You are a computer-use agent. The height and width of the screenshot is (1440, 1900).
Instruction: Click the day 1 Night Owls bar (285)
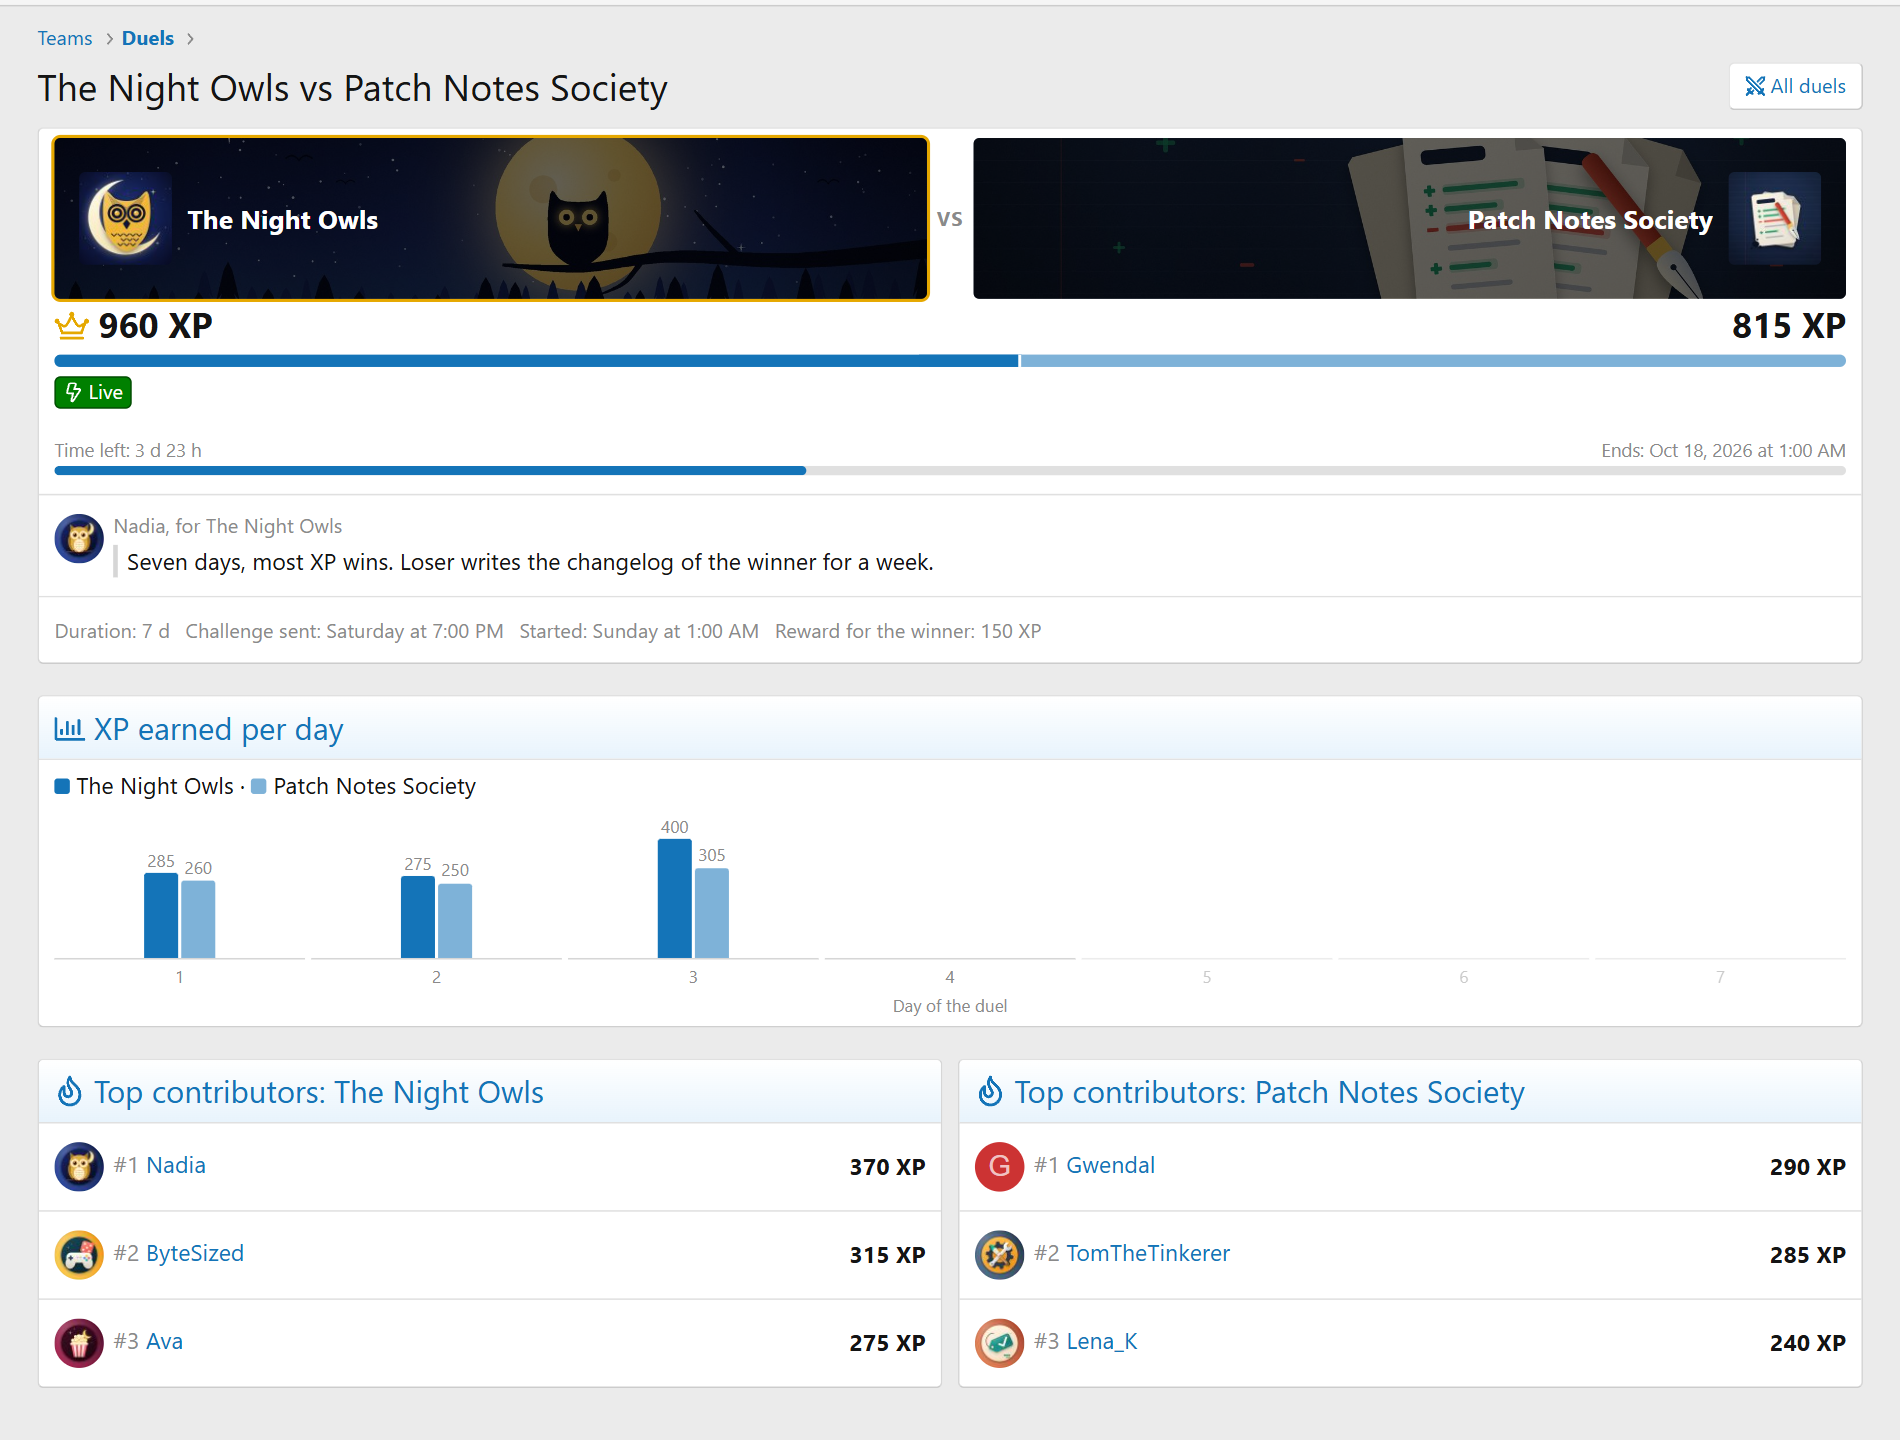click(161, 915)
